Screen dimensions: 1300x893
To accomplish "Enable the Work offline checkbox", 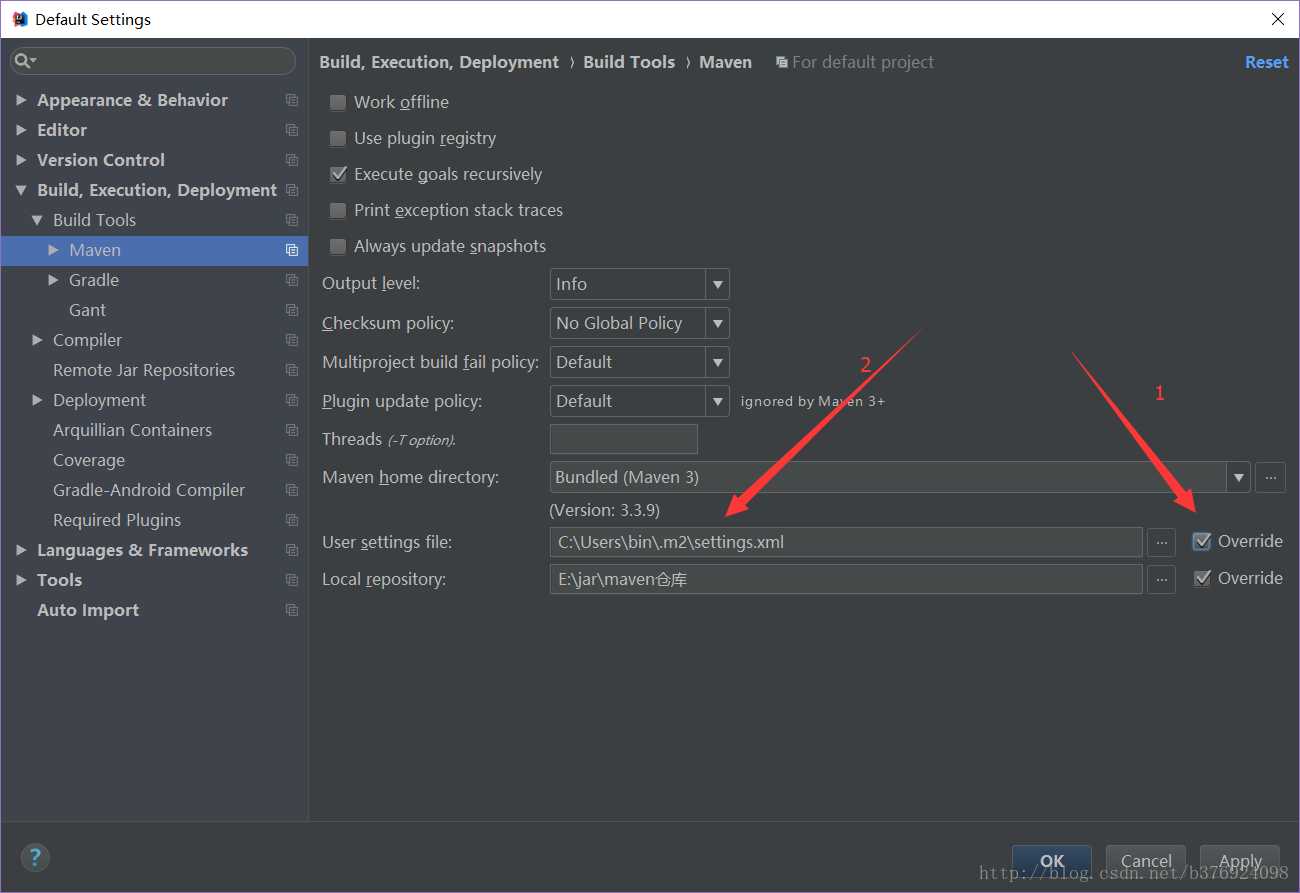I will (338, 102).
